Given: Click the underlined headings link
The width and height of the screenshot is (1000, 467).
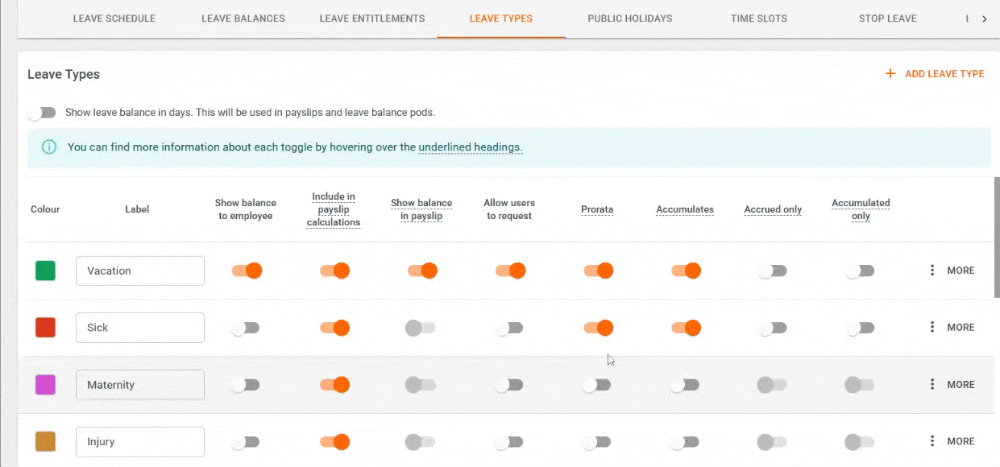Looking at the screenshot, I should click(x=471, y=147).
